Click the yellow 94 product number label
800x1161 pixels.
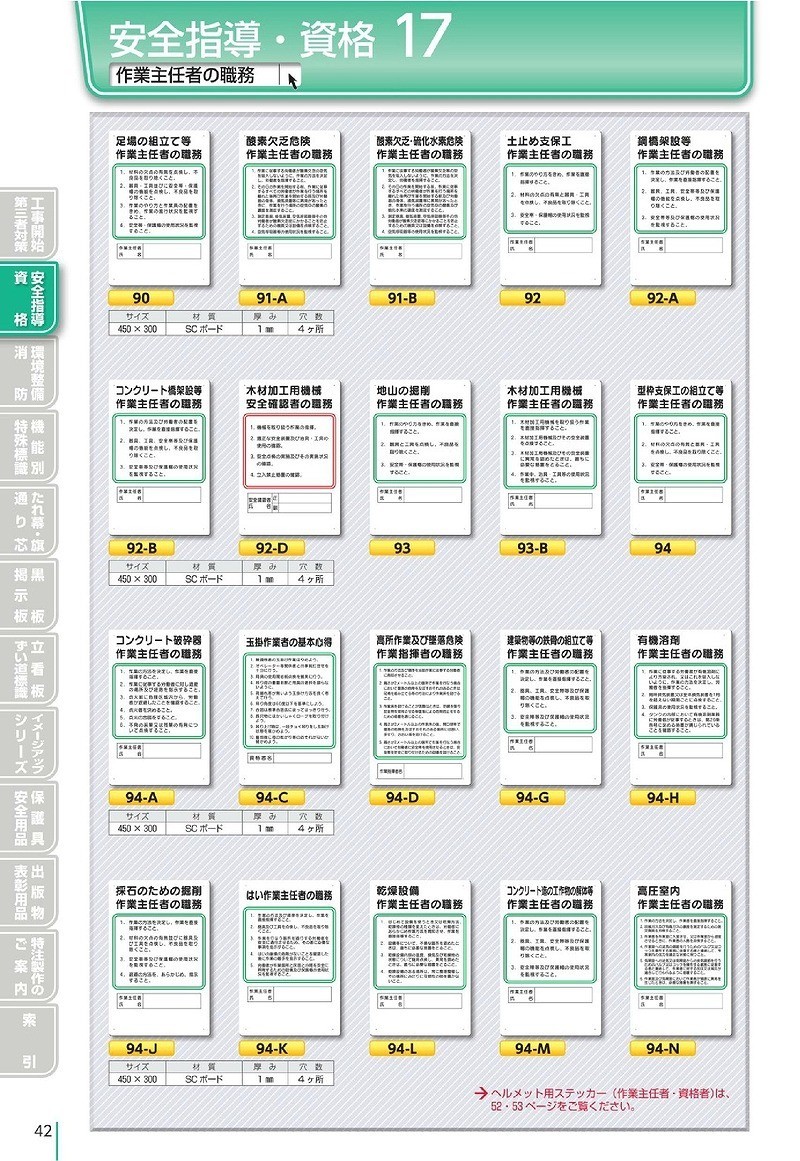coord(662,548)
